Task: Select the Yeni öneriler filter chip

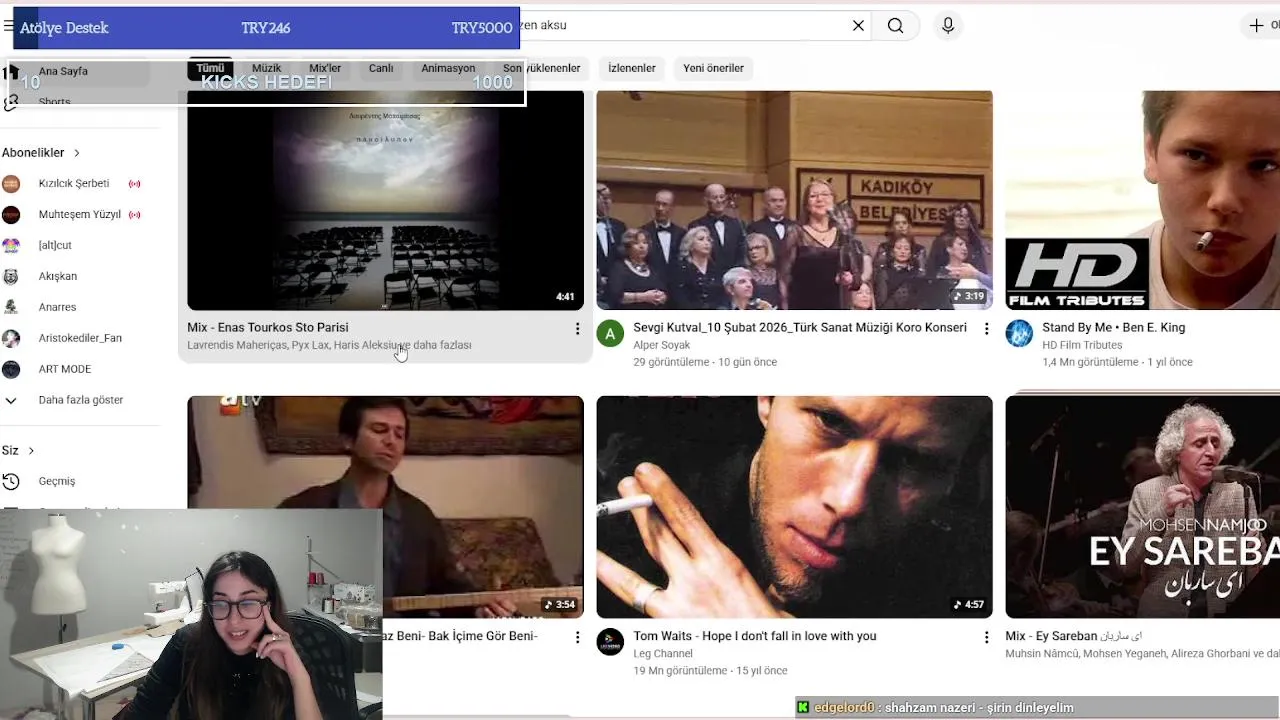Action: click(713, 68)
